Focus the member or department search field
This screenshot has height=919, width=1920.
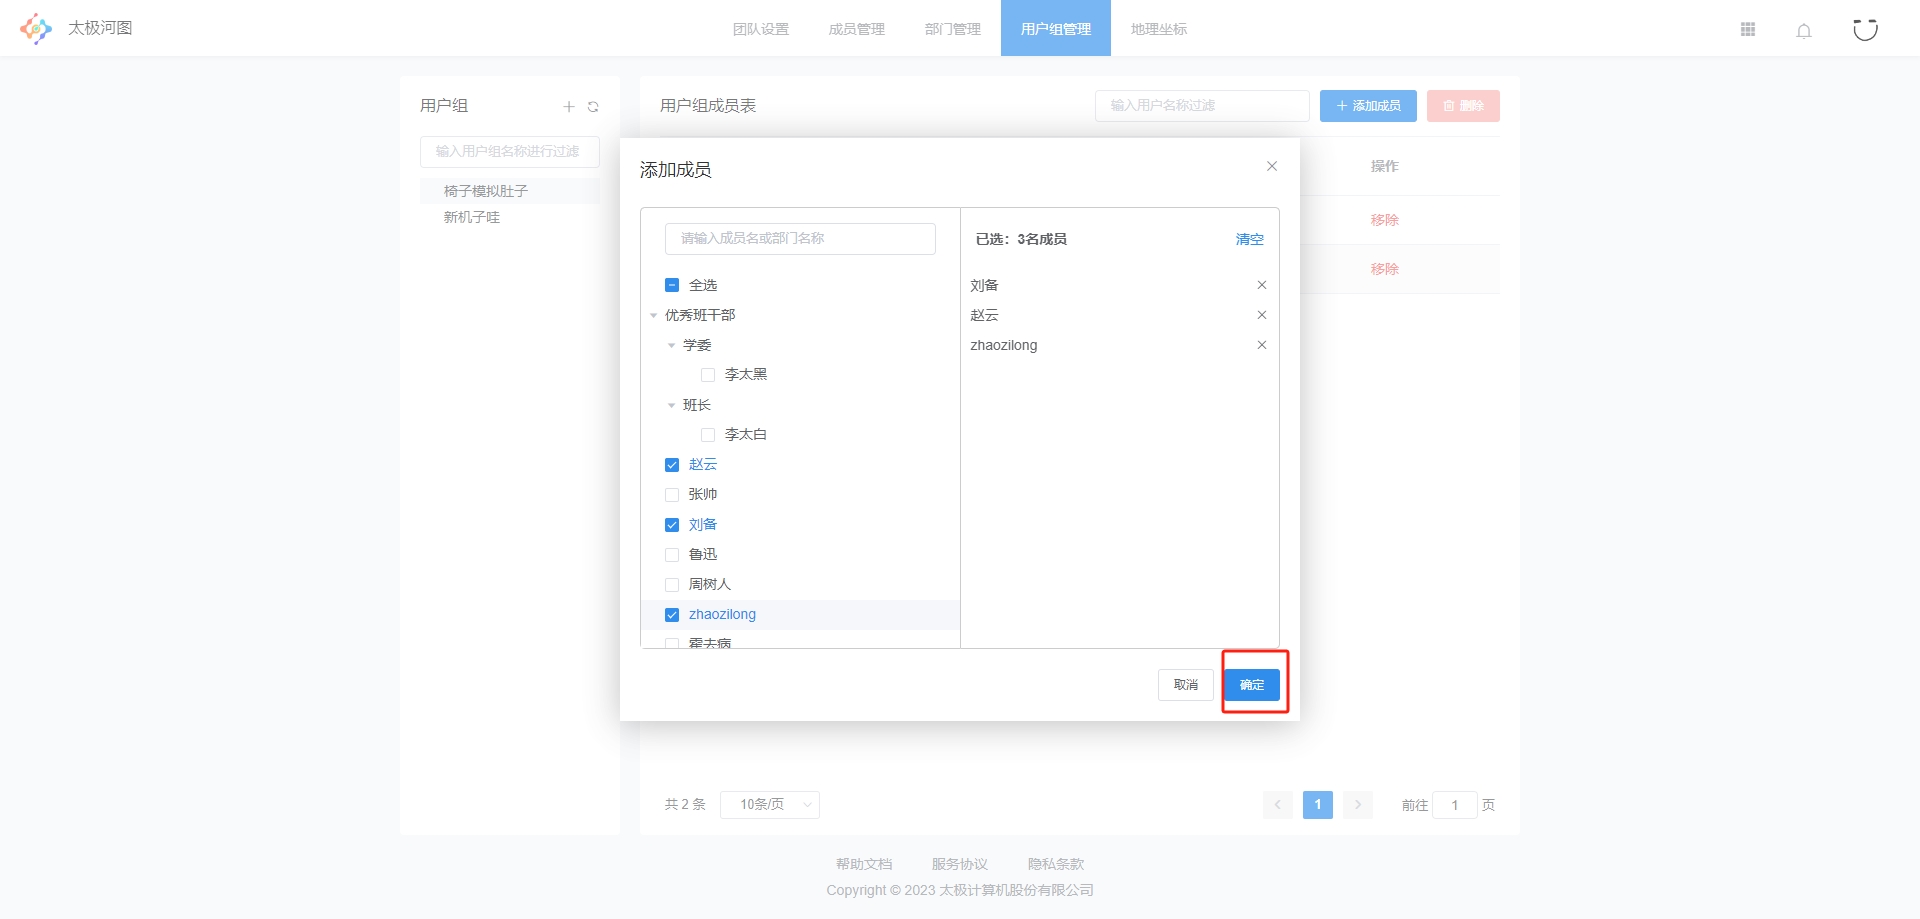(x=800, y=239)
